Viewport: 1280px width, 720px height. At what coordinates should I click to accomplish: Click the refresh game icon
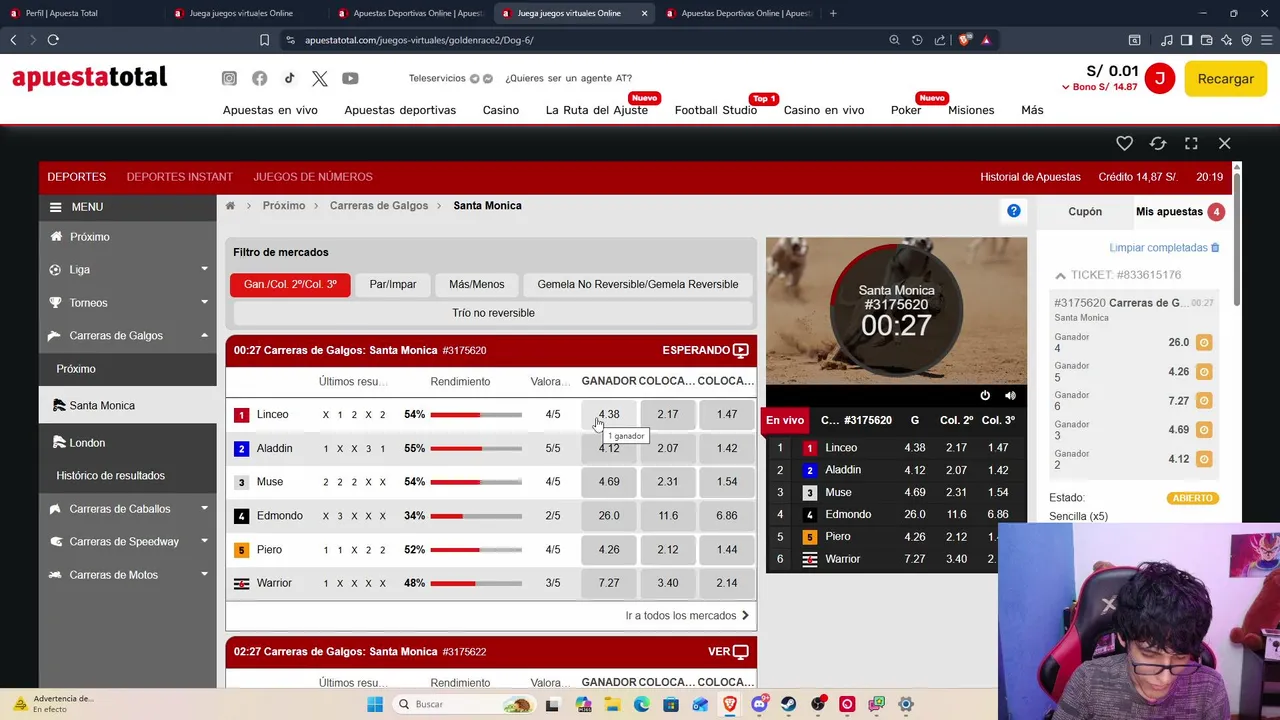tap(1158, 143)
